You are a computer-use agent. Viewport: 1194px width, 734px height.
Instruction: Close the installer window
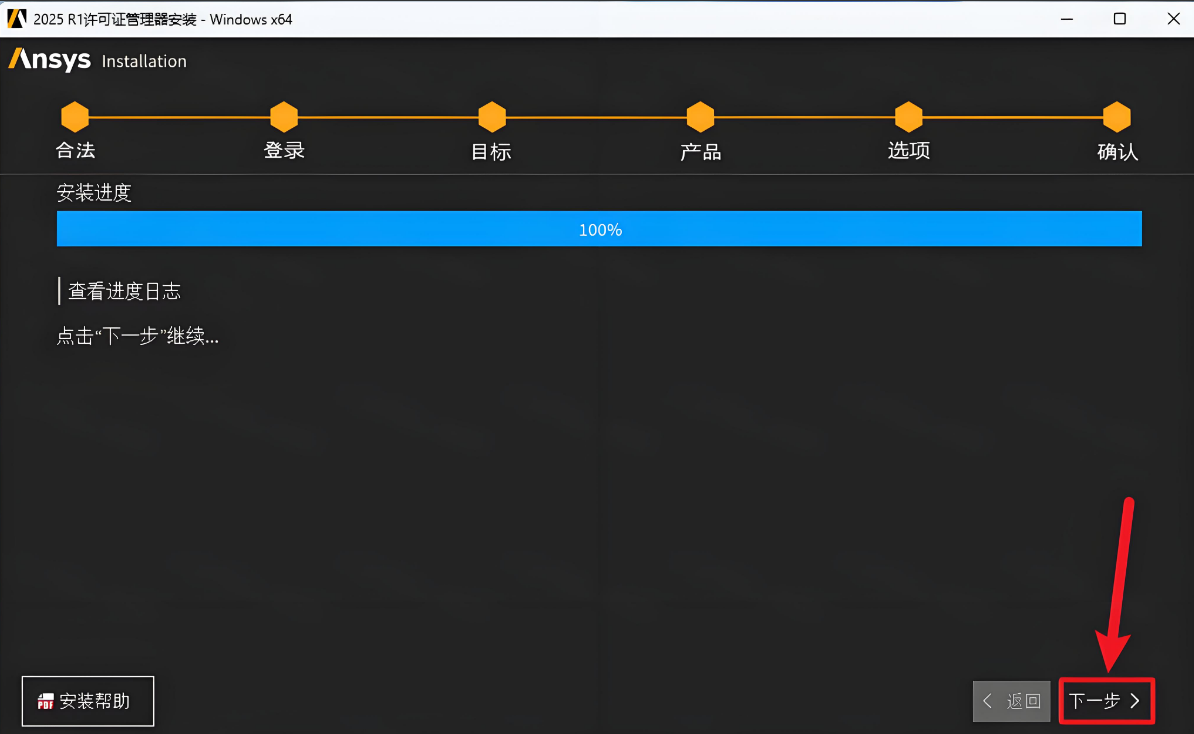pos(1173,18)
